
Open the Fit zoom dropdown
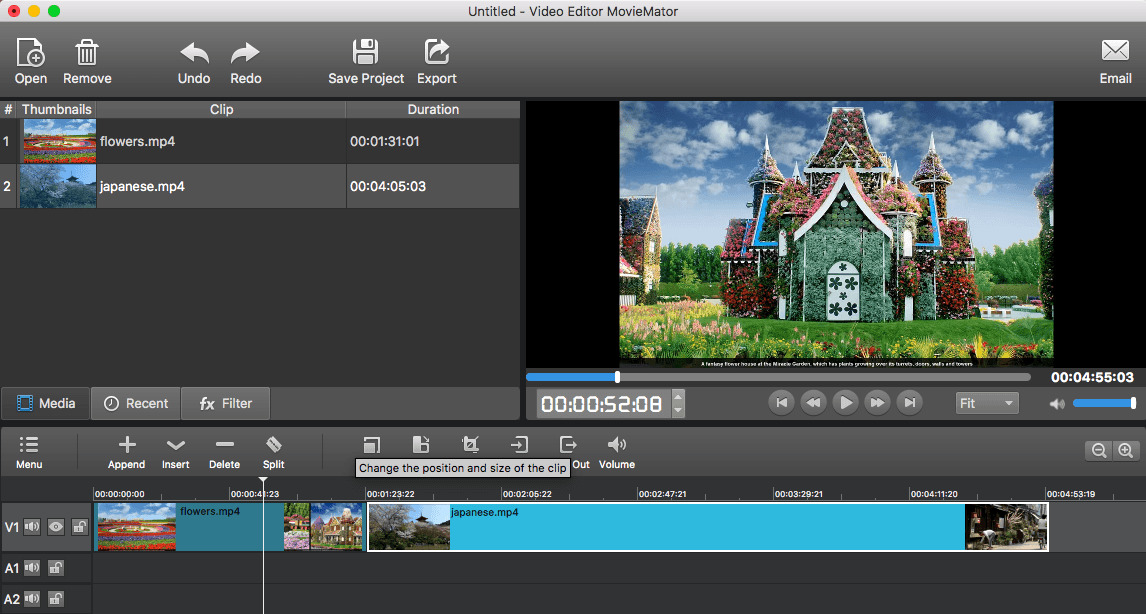click(986, 403)
